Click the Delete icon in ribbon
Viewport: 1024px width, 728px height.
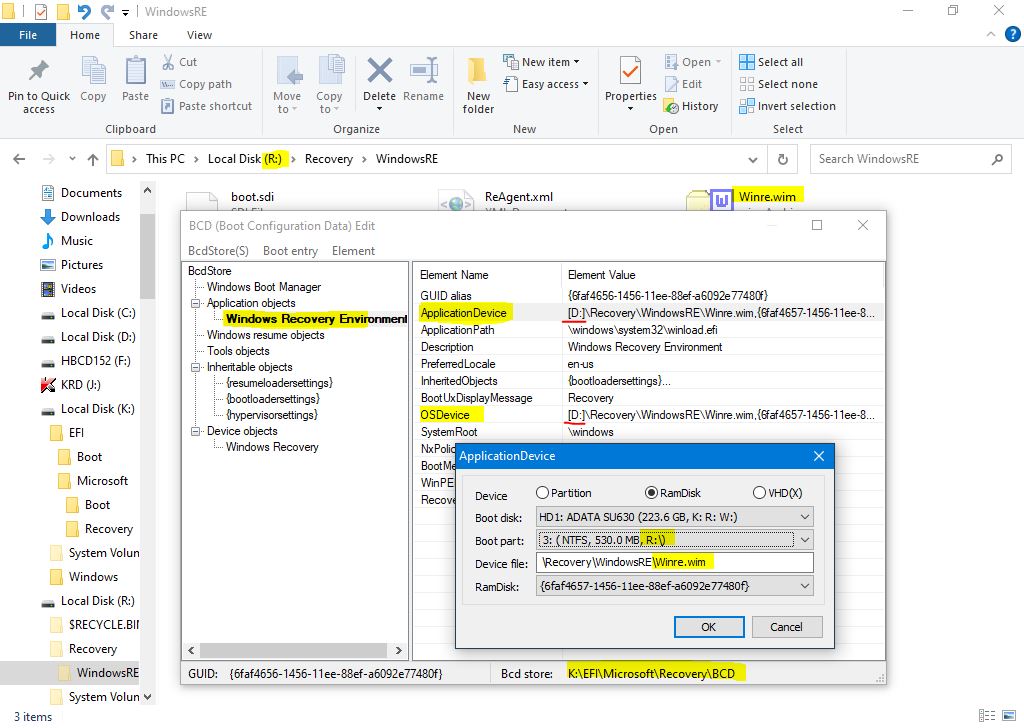(379, 72)
